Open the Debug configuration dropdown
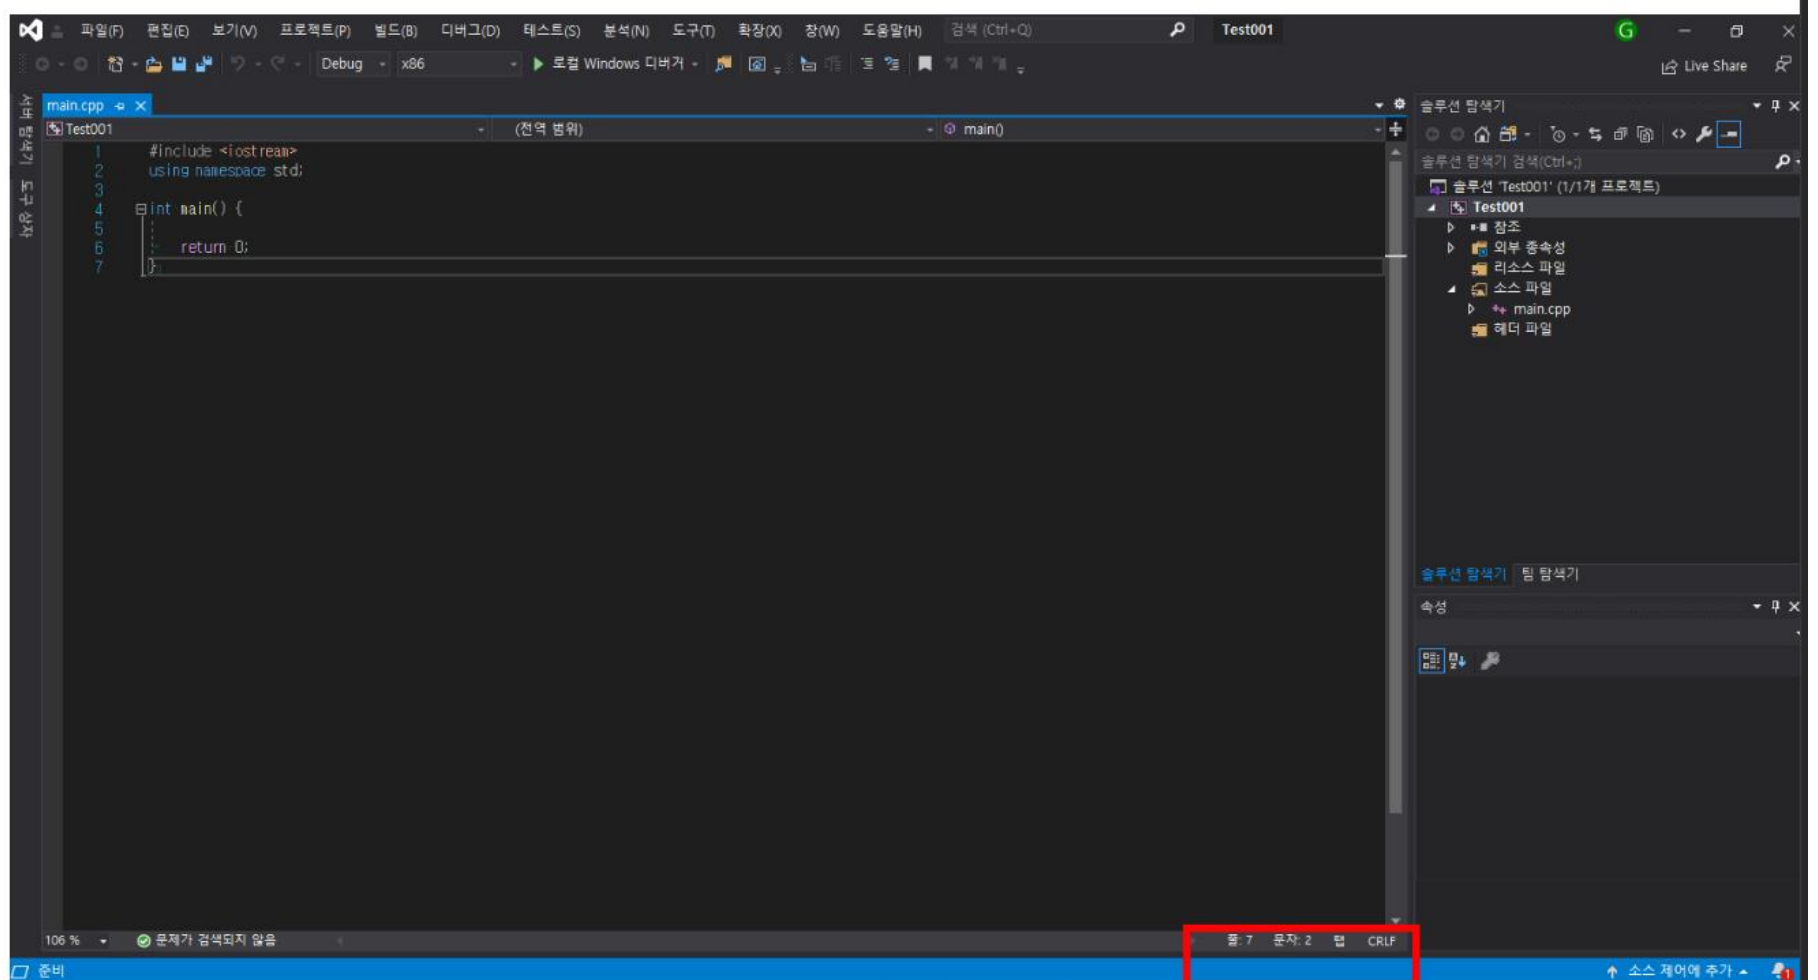Image resolution: width=1818 pixels, height=980 pixels. (x=353, y=64)
